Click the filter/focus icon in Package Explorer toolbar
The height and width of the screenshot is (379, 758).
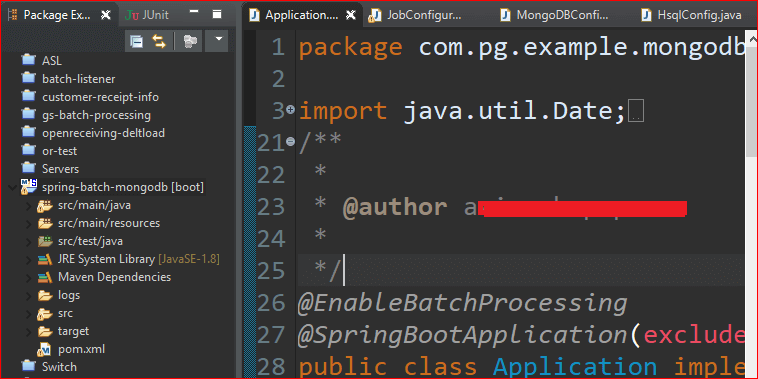click(189, 42)
